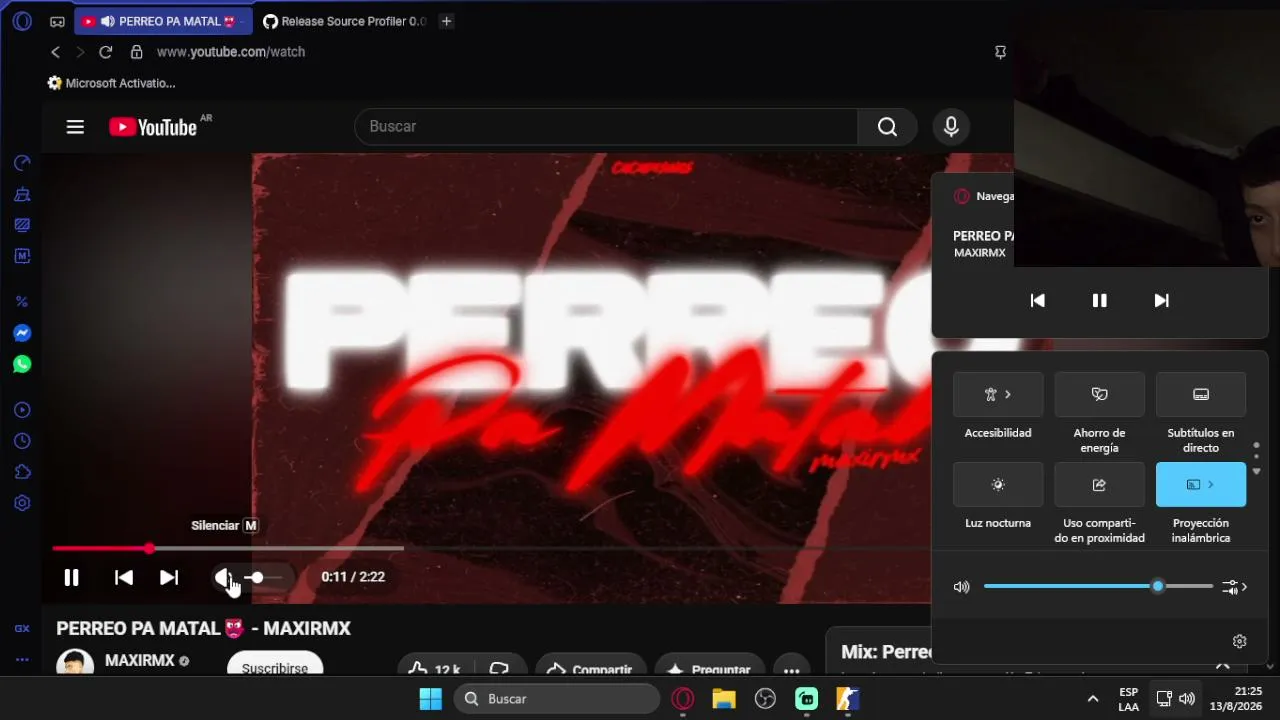Open sidebar three-dots setup menu

tap(22, 660)
